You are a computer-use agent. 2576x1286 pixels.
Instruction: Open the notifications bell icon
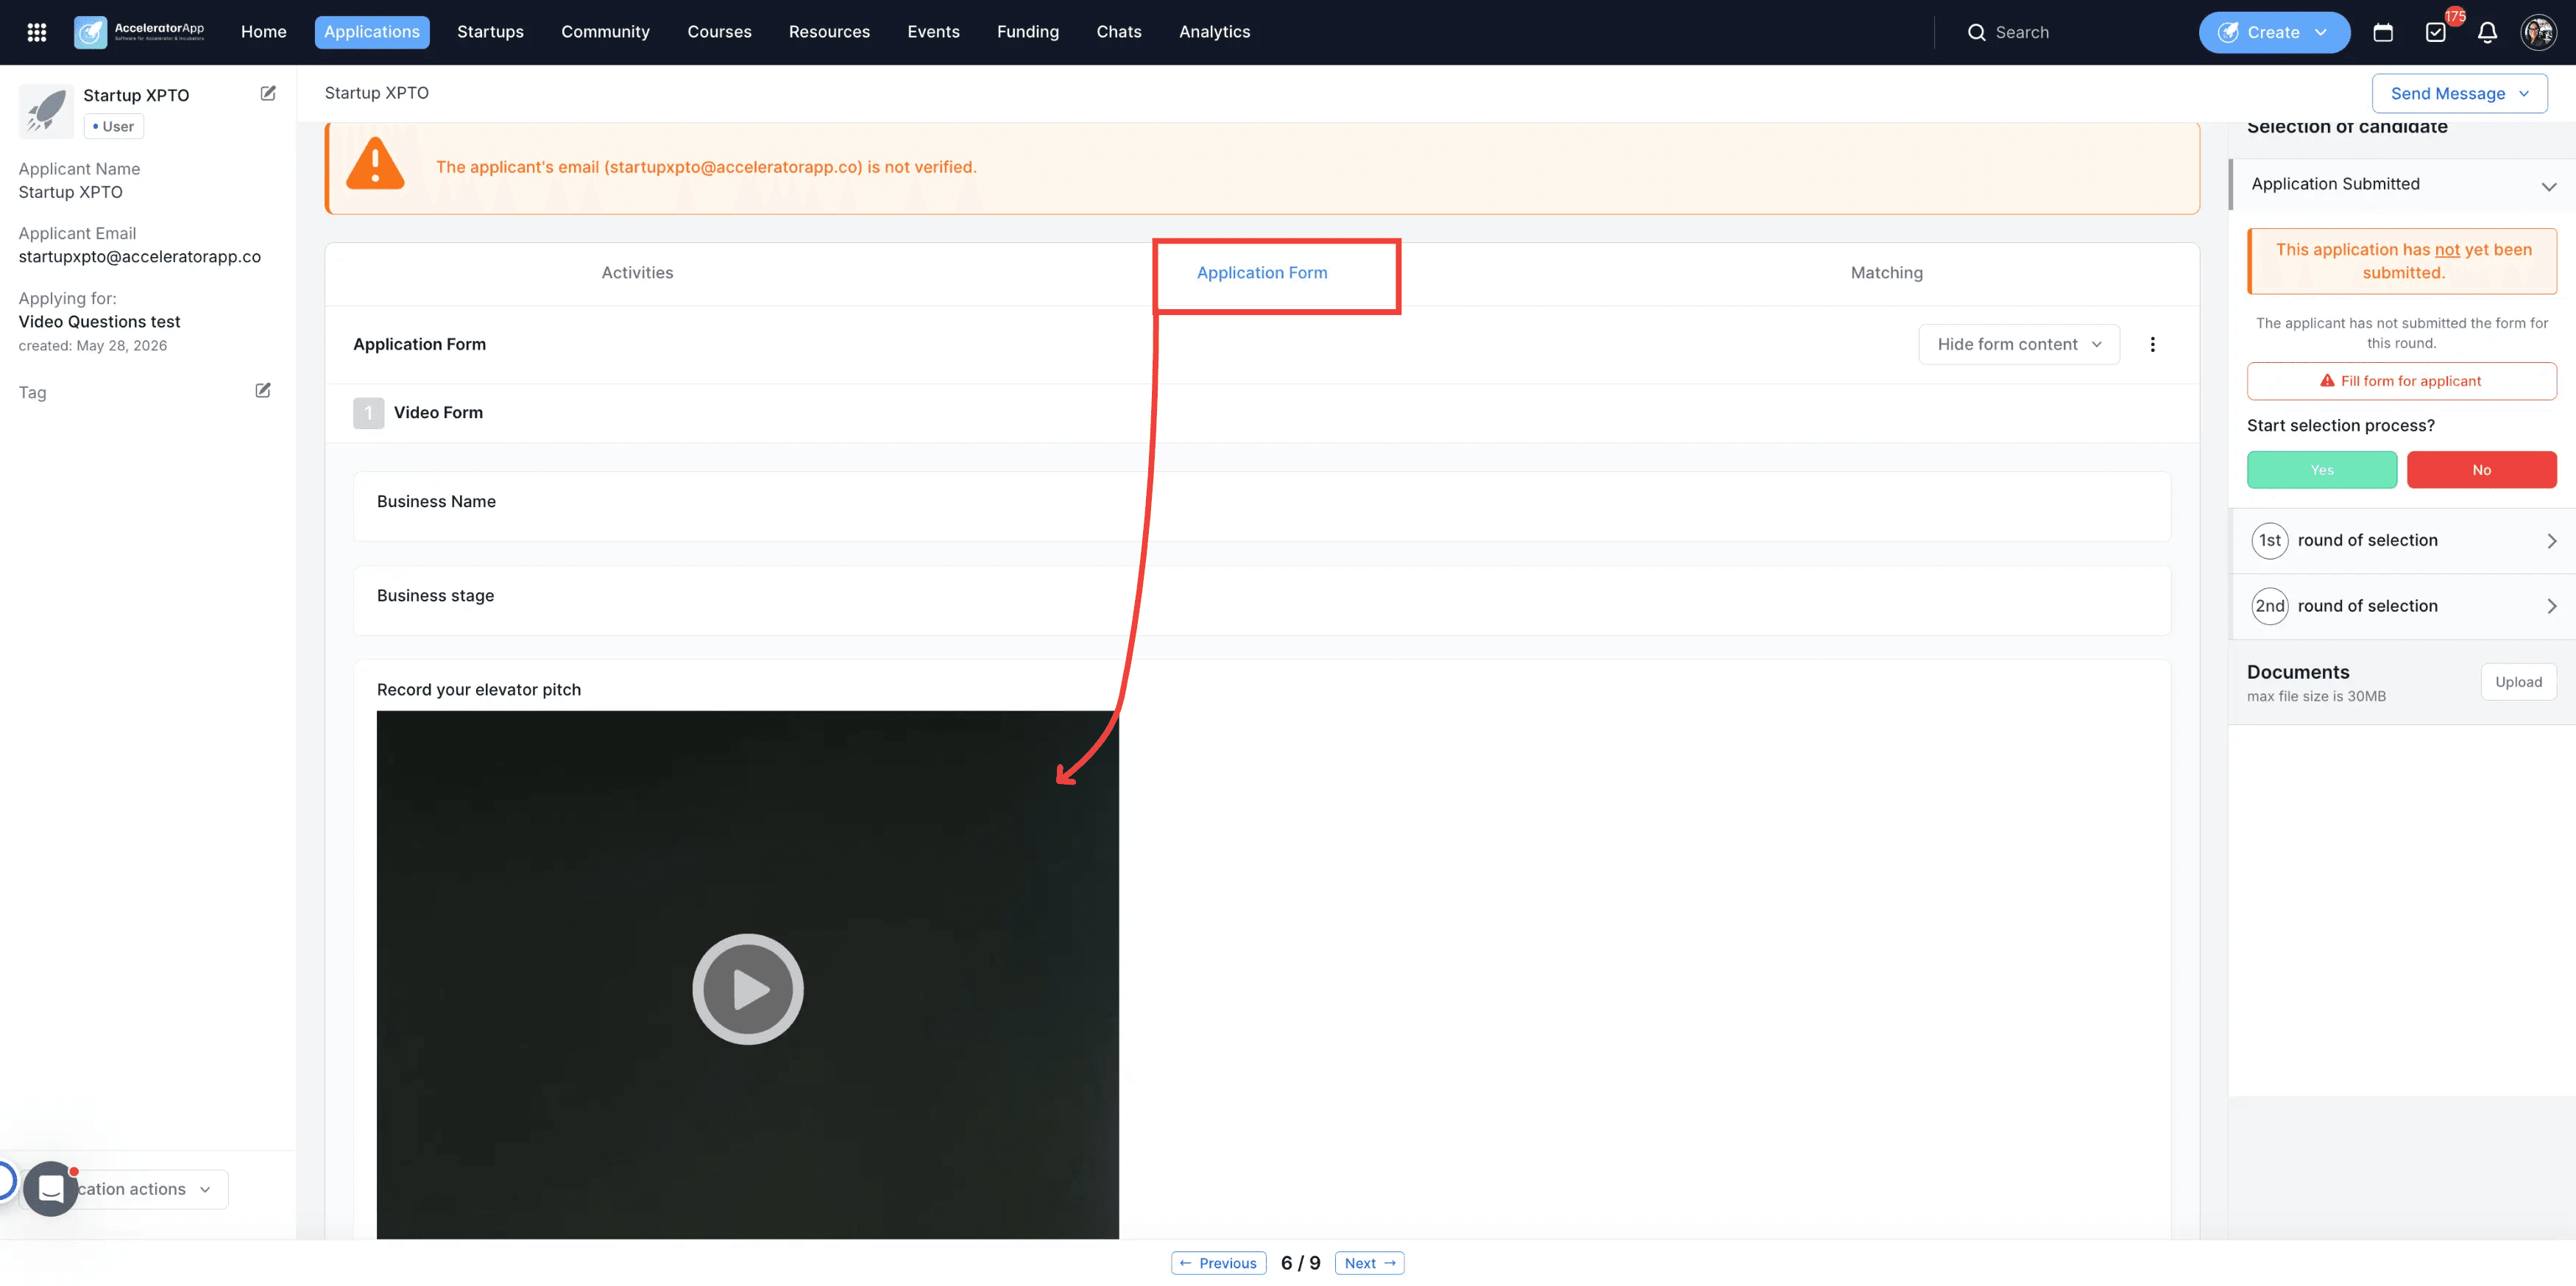2487,32
